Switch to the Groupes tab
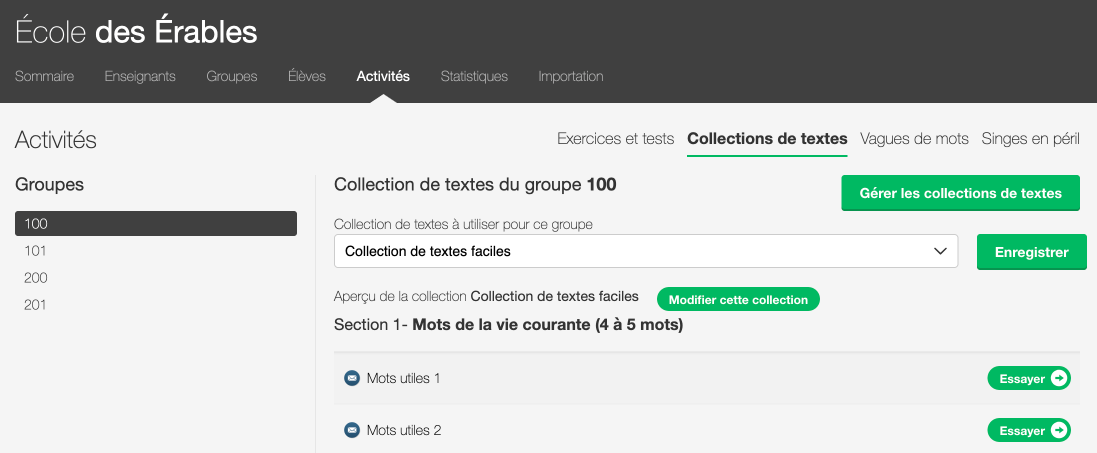Viewport: 1097px width, 453px height. coord(232,76)
